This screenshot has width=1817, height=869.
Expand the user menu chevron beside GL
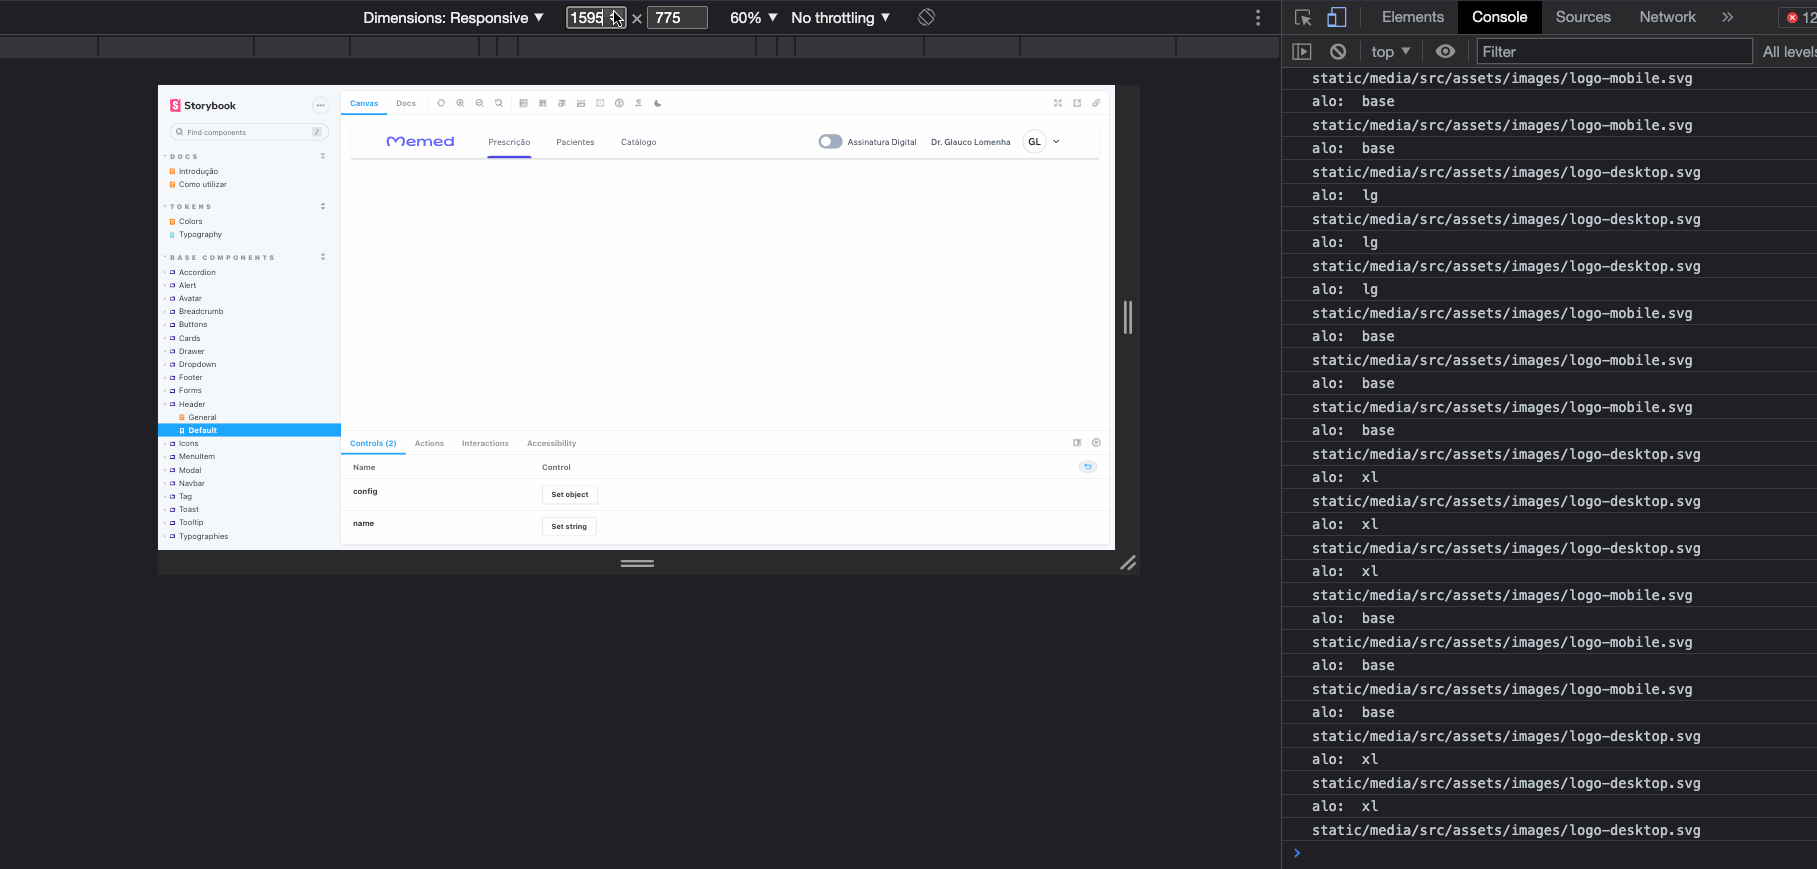click(1056, 142)
